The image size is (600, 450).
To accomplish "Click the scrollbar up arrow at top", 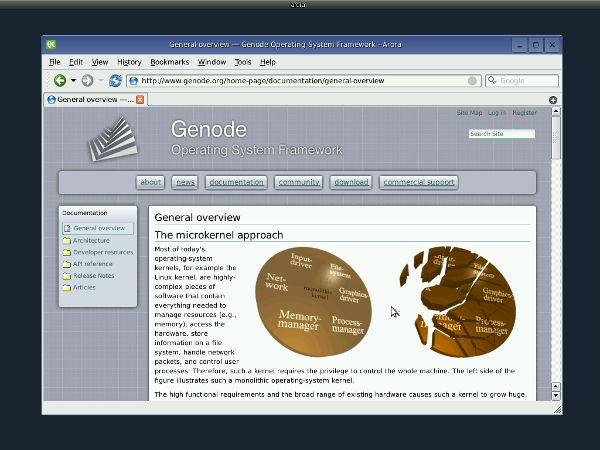I will (x=556, y=111).
